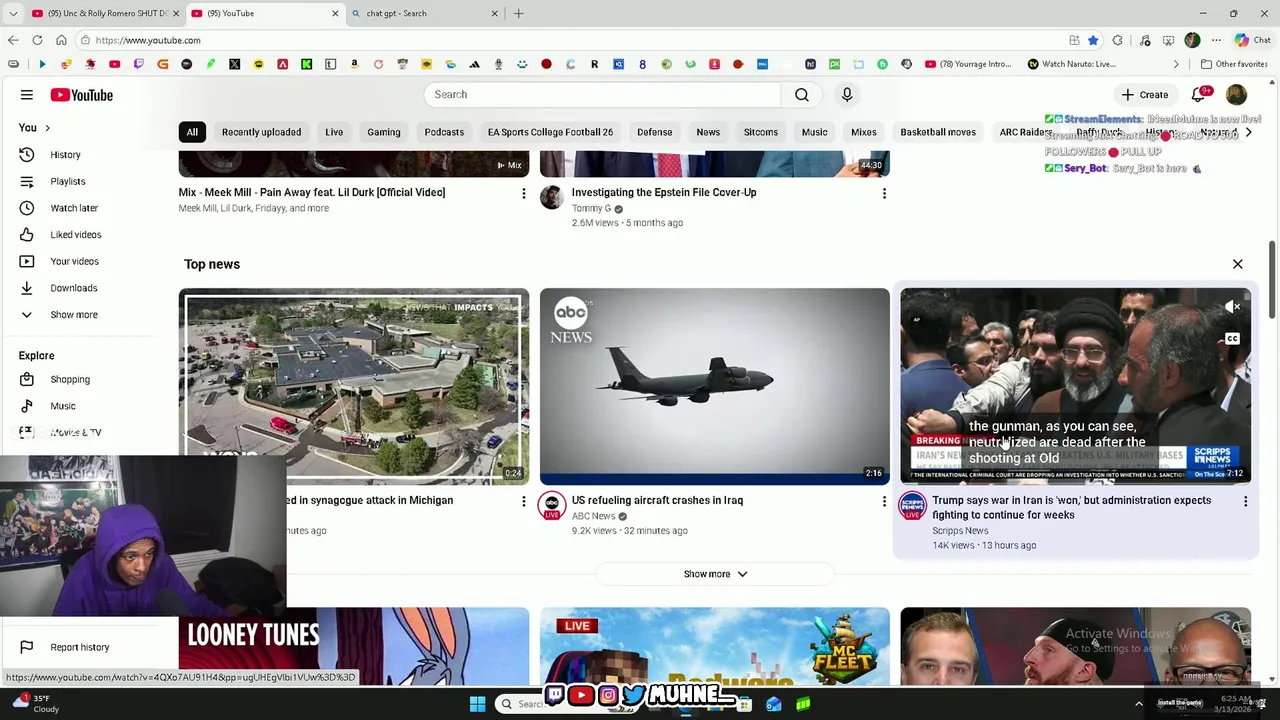Select the All filter chip

[x=192, y=132]
